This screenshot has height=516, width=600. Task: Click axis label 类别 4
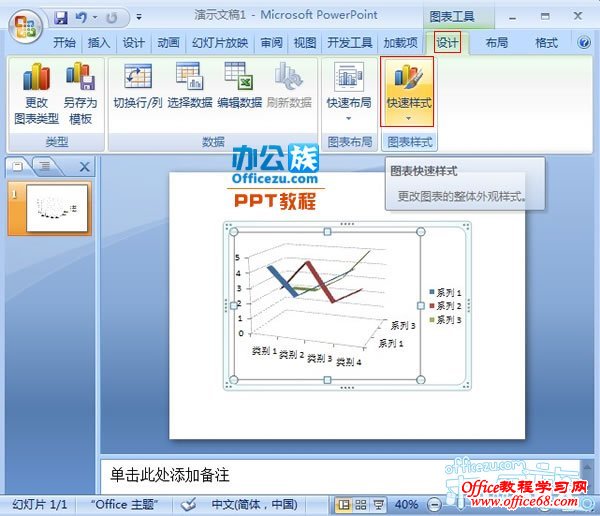(349, 362)
